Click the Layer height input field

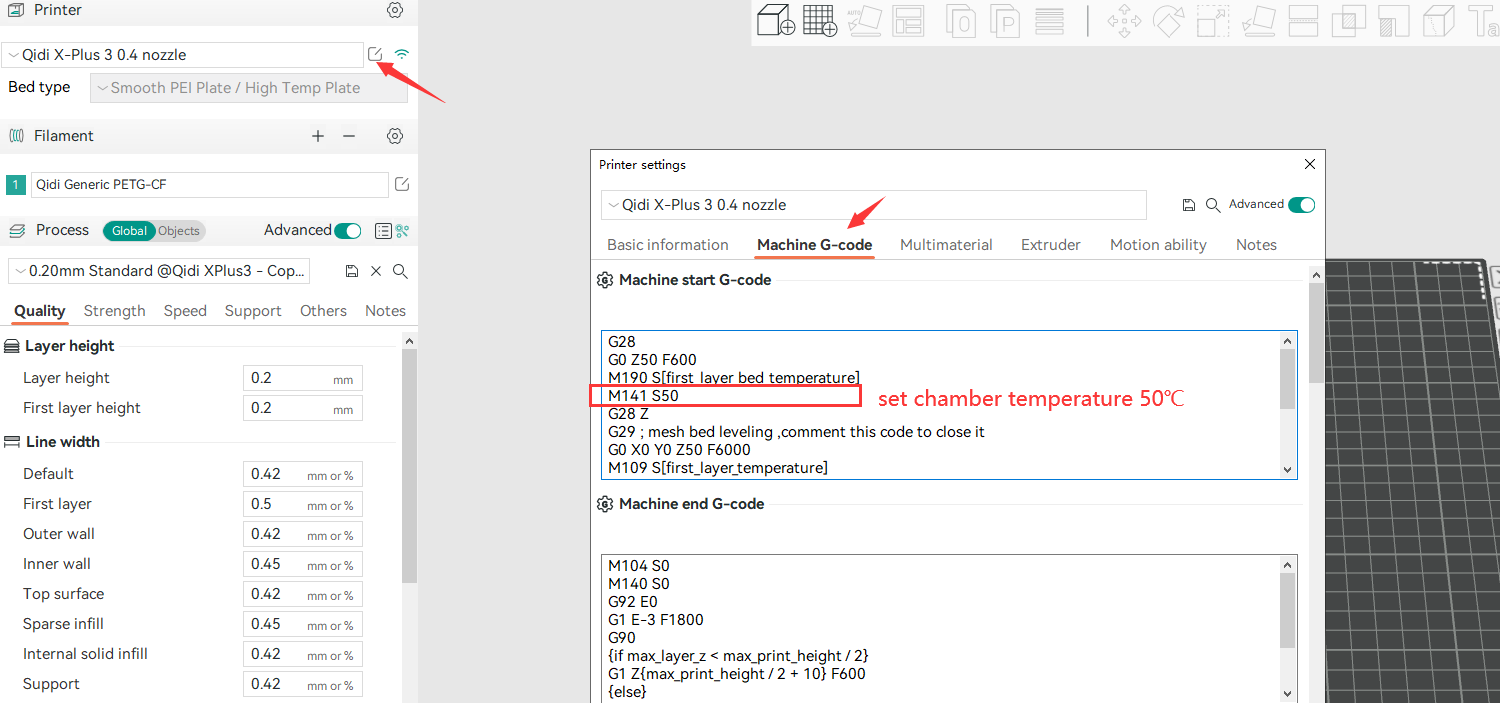pyautogui.click(x=288, y=378)
